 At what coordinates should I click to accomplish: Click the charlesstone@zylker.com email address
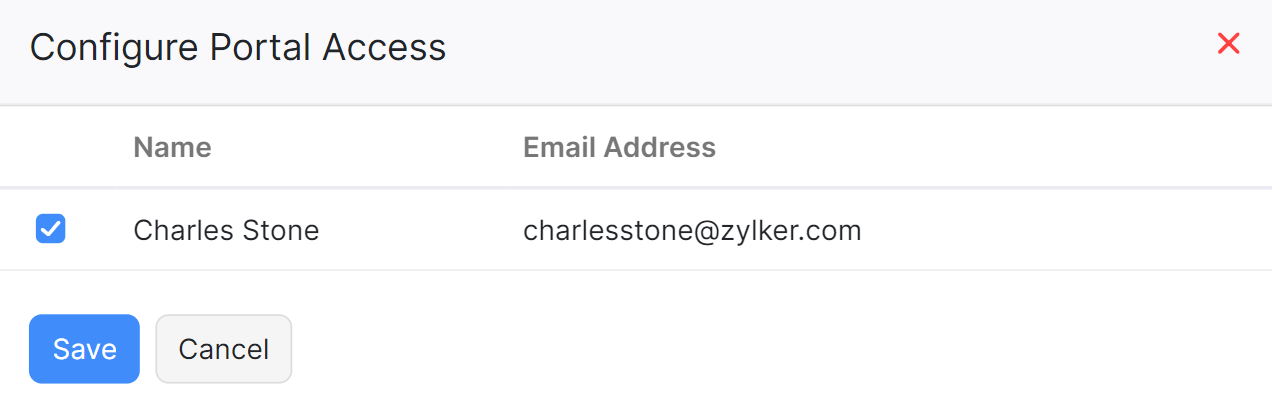point(692,231)
